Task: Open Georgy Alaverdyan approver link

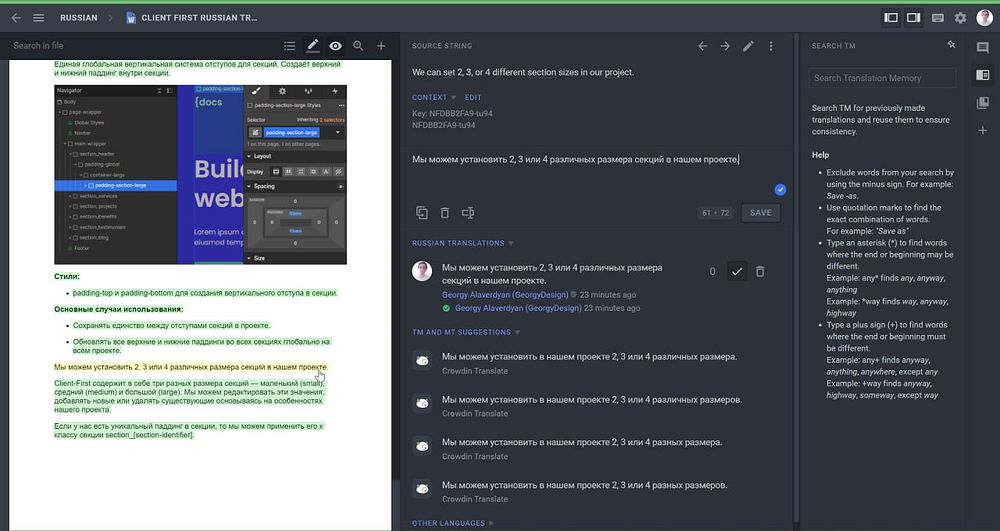Action: (518, 308)
